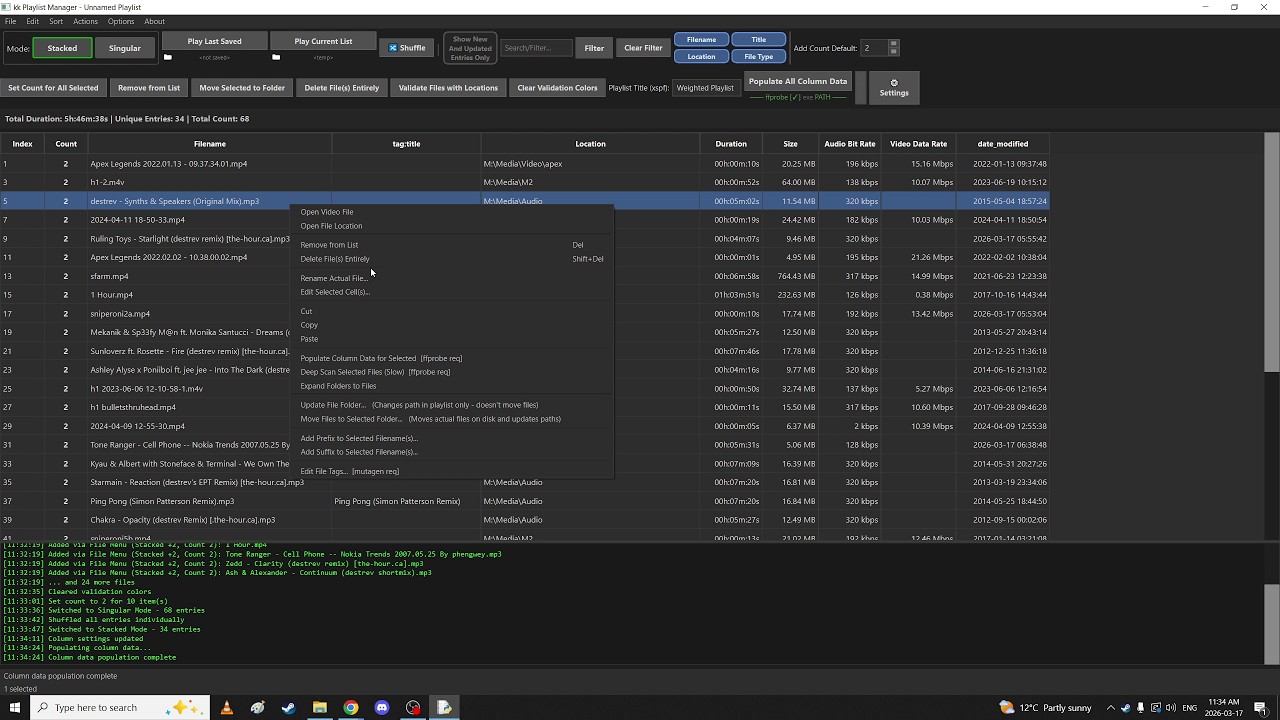This screenshot has width=1280, height=720.
Task: Choose Open Video File from context menu
Action: 451,212
